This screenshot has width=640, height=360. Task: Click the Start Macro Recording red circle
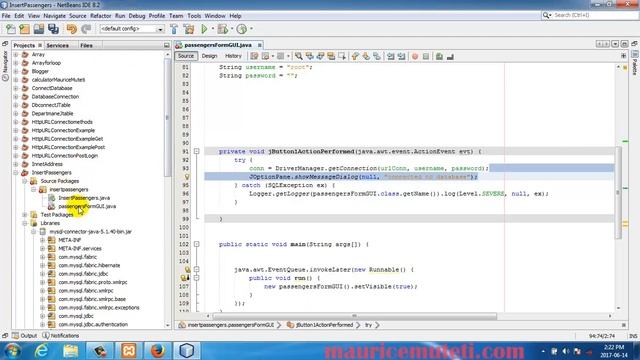[x=415, y=56]
